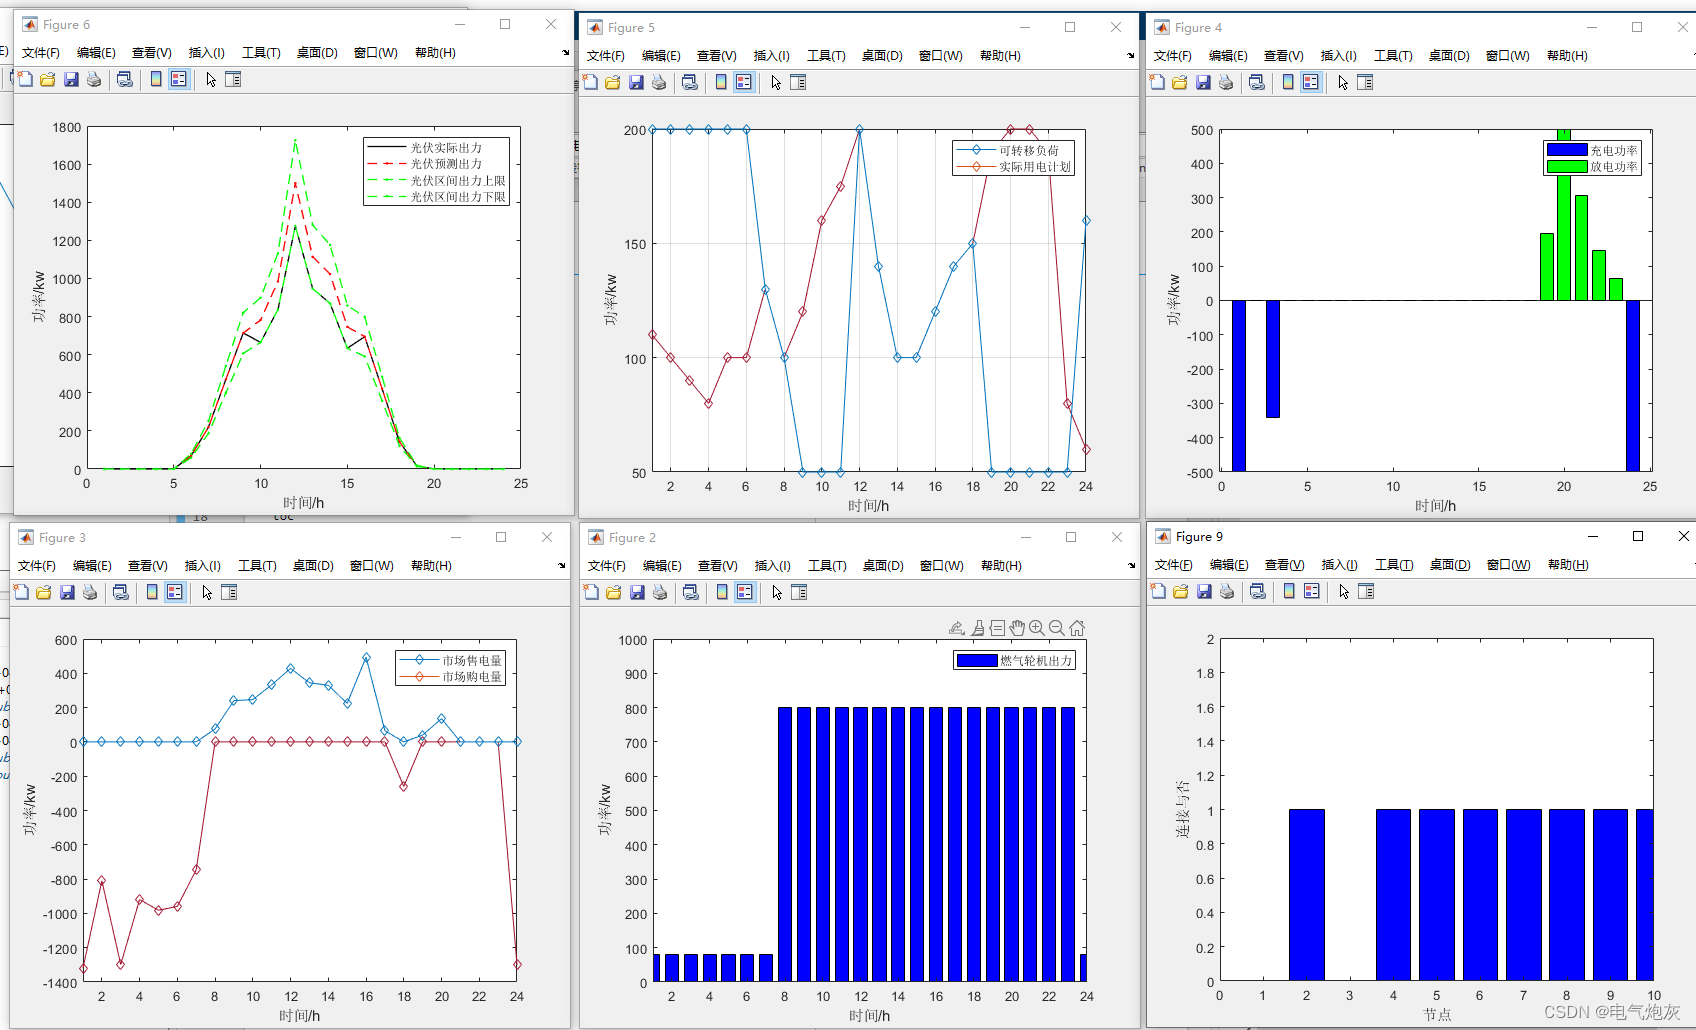Screen dimensions: 1696x1030
Task: Open 桌面(D) menu in Figure 9
Action: pyautogui.click(x=1450, y=565)
